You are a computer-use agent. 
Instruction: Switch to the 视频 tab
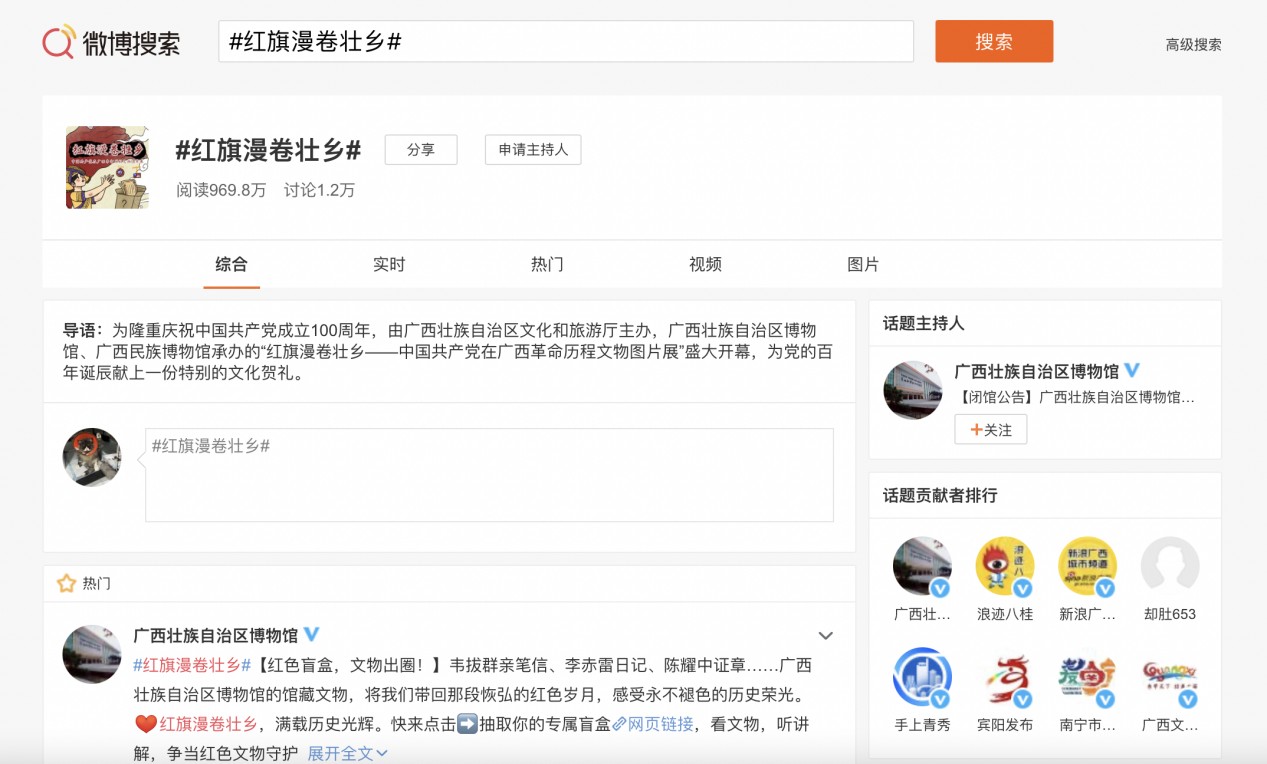pos(705,265)
